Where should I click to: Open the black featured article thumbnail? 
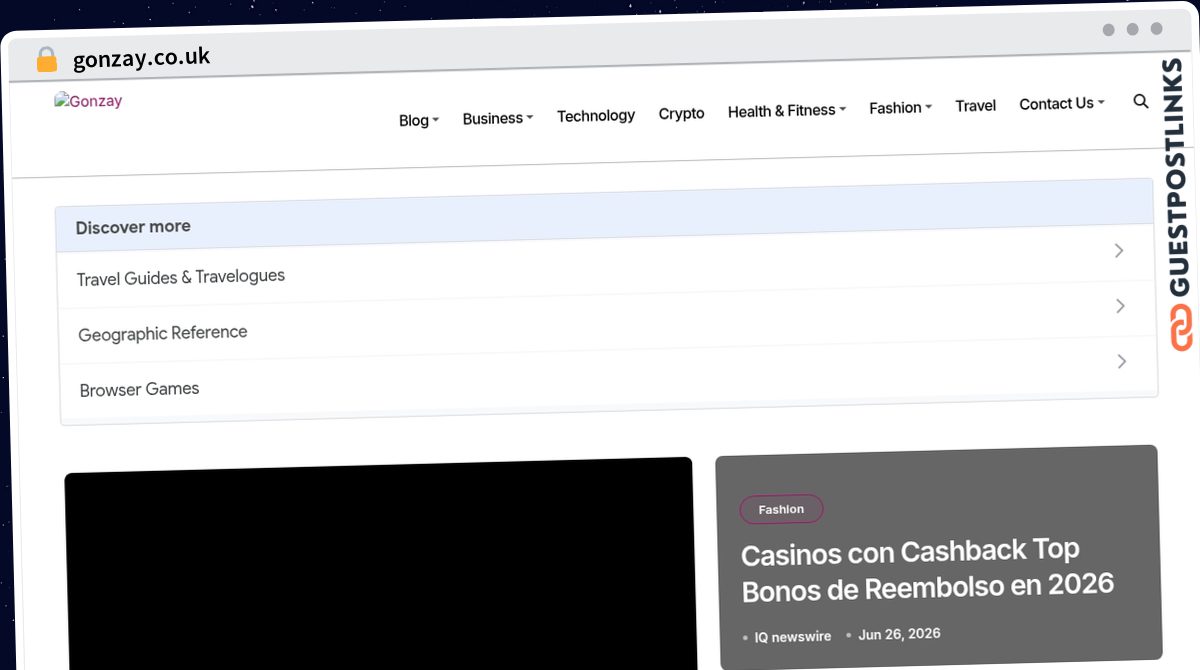tap(380, 565)
